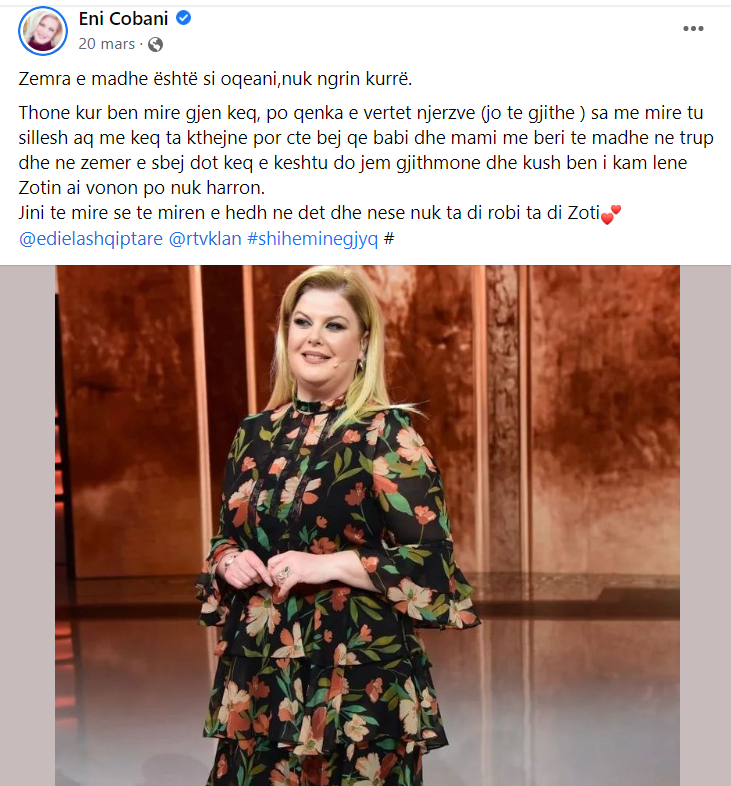Click the blue verified badge
Viewport: 731px width, 786px height.
tap(184, 19)
